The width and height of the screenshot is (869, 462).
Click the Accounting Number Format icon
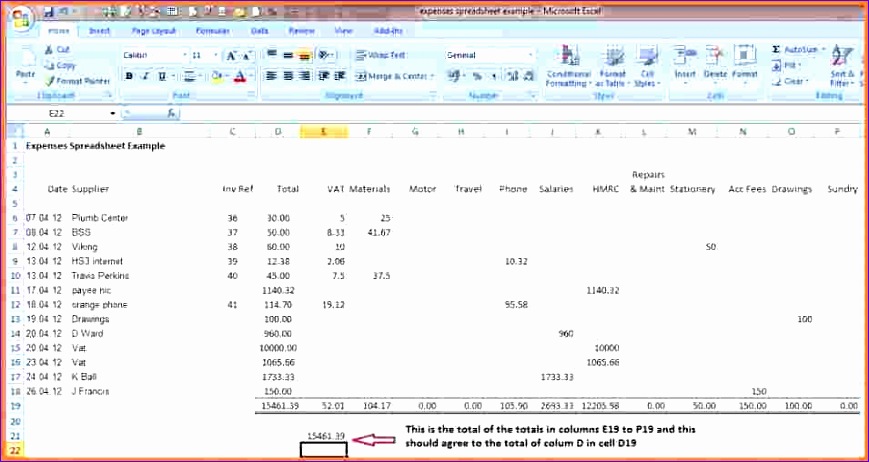(454, 76)
